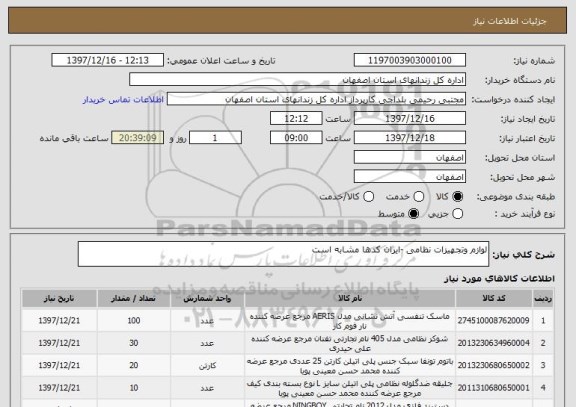Click the شرح کلی نیاز text area

coord(283,254)
